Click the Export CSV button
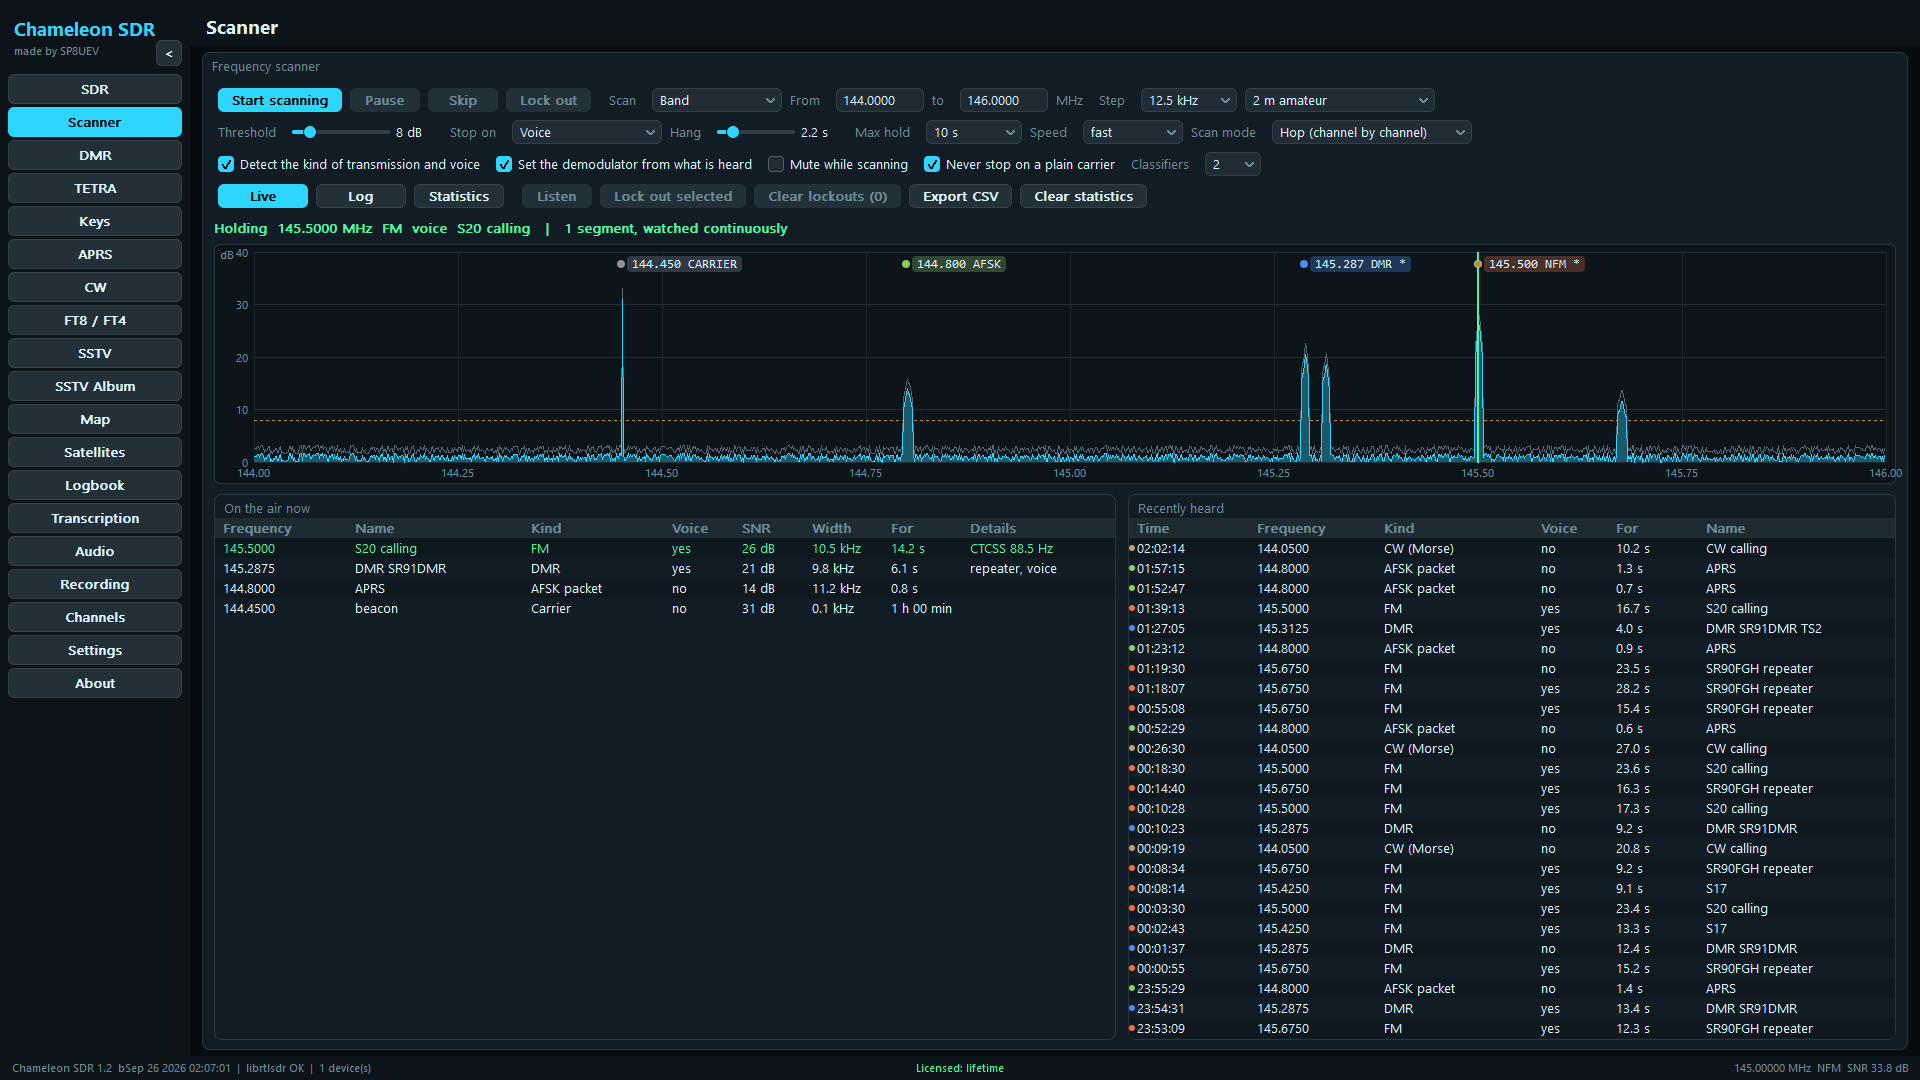 (x=961, y=197)
